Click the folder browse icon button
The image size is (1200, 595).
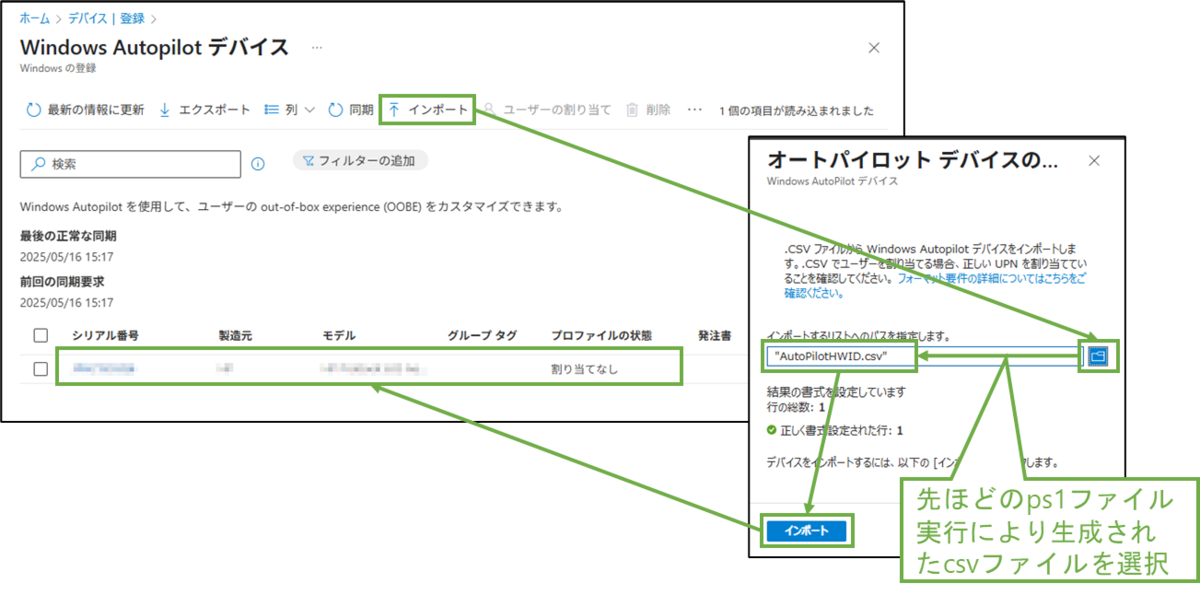point(1098,355)
